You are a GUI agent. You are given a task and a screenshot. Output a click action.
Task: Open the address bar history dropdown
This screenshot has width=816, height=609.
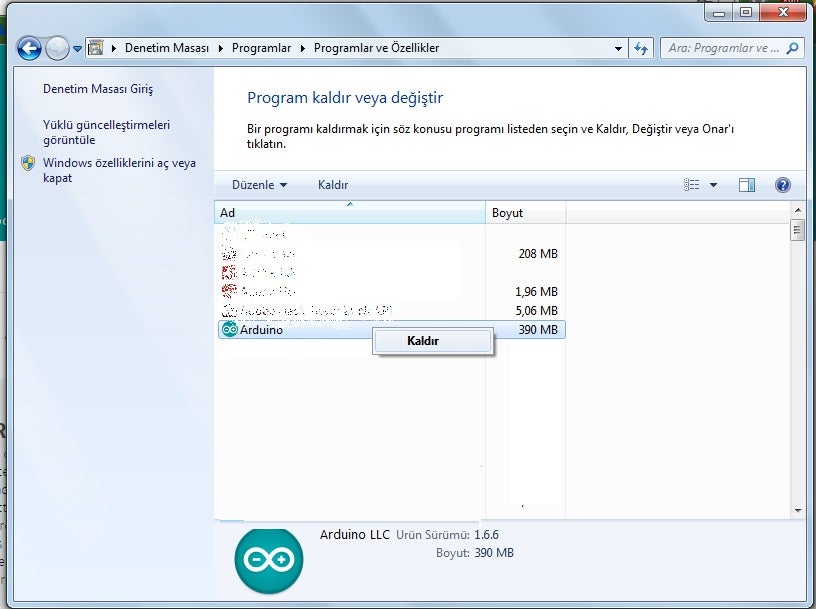[x=618, y=48]
